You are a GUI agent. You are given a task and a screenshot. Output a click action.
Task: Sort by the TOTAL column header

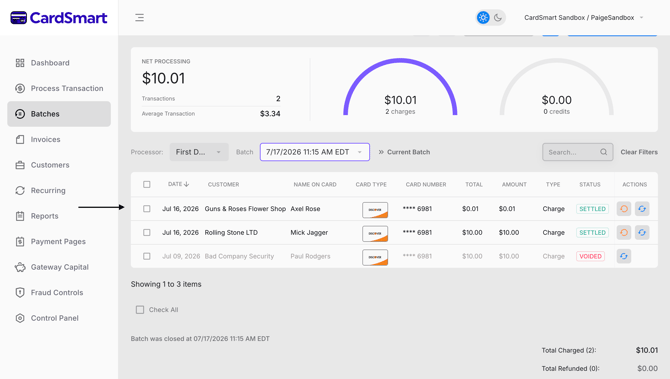(x=474, y=185)
